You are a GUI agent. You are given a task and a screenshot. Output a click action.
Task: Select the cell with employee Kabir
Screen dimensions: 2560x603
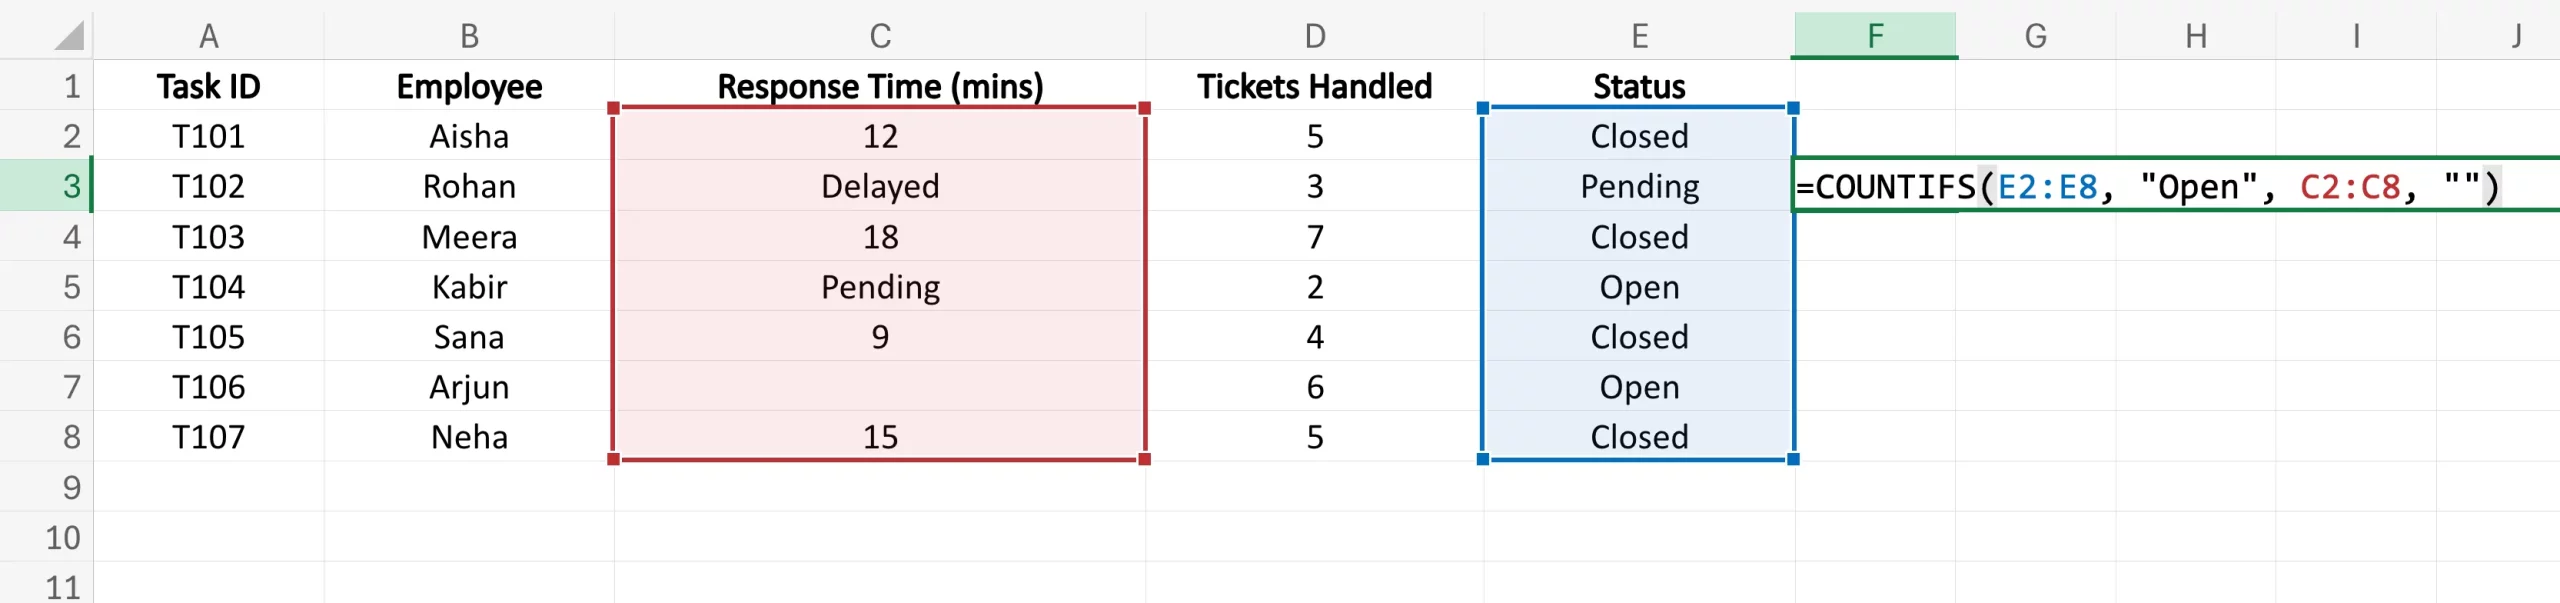click(469, 287)
